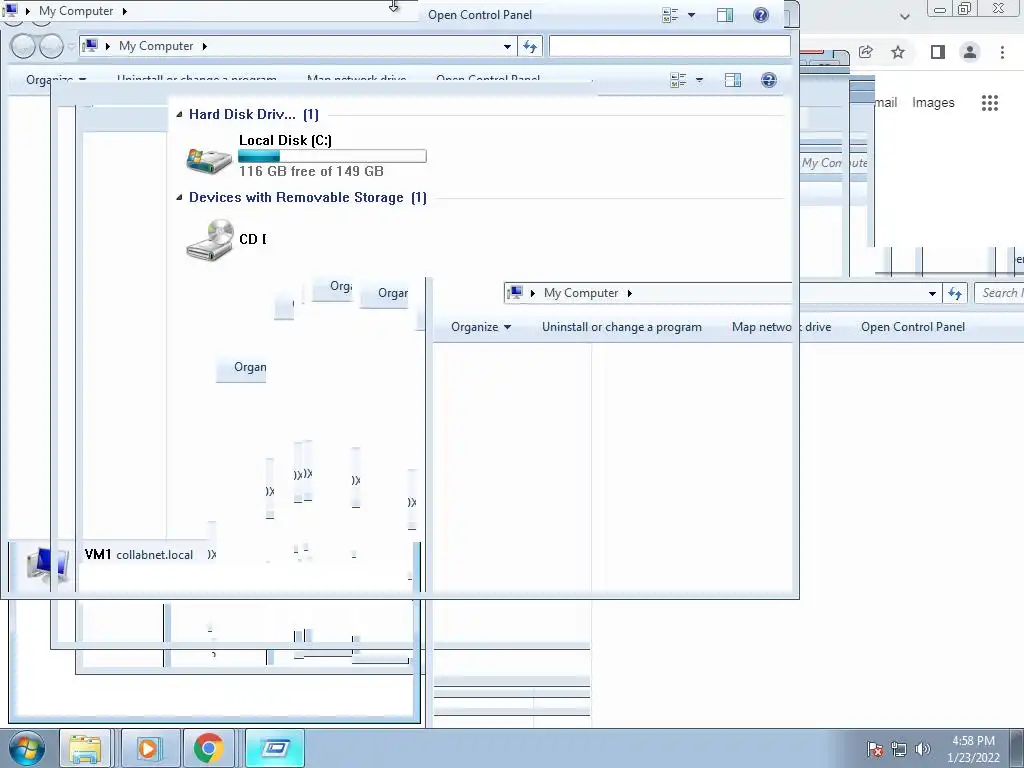This screenshot has width=1024, height=768.
Task: Click Open Control Panel next to Map network drive
Action: pyautogui.click(x=912, y=327)
